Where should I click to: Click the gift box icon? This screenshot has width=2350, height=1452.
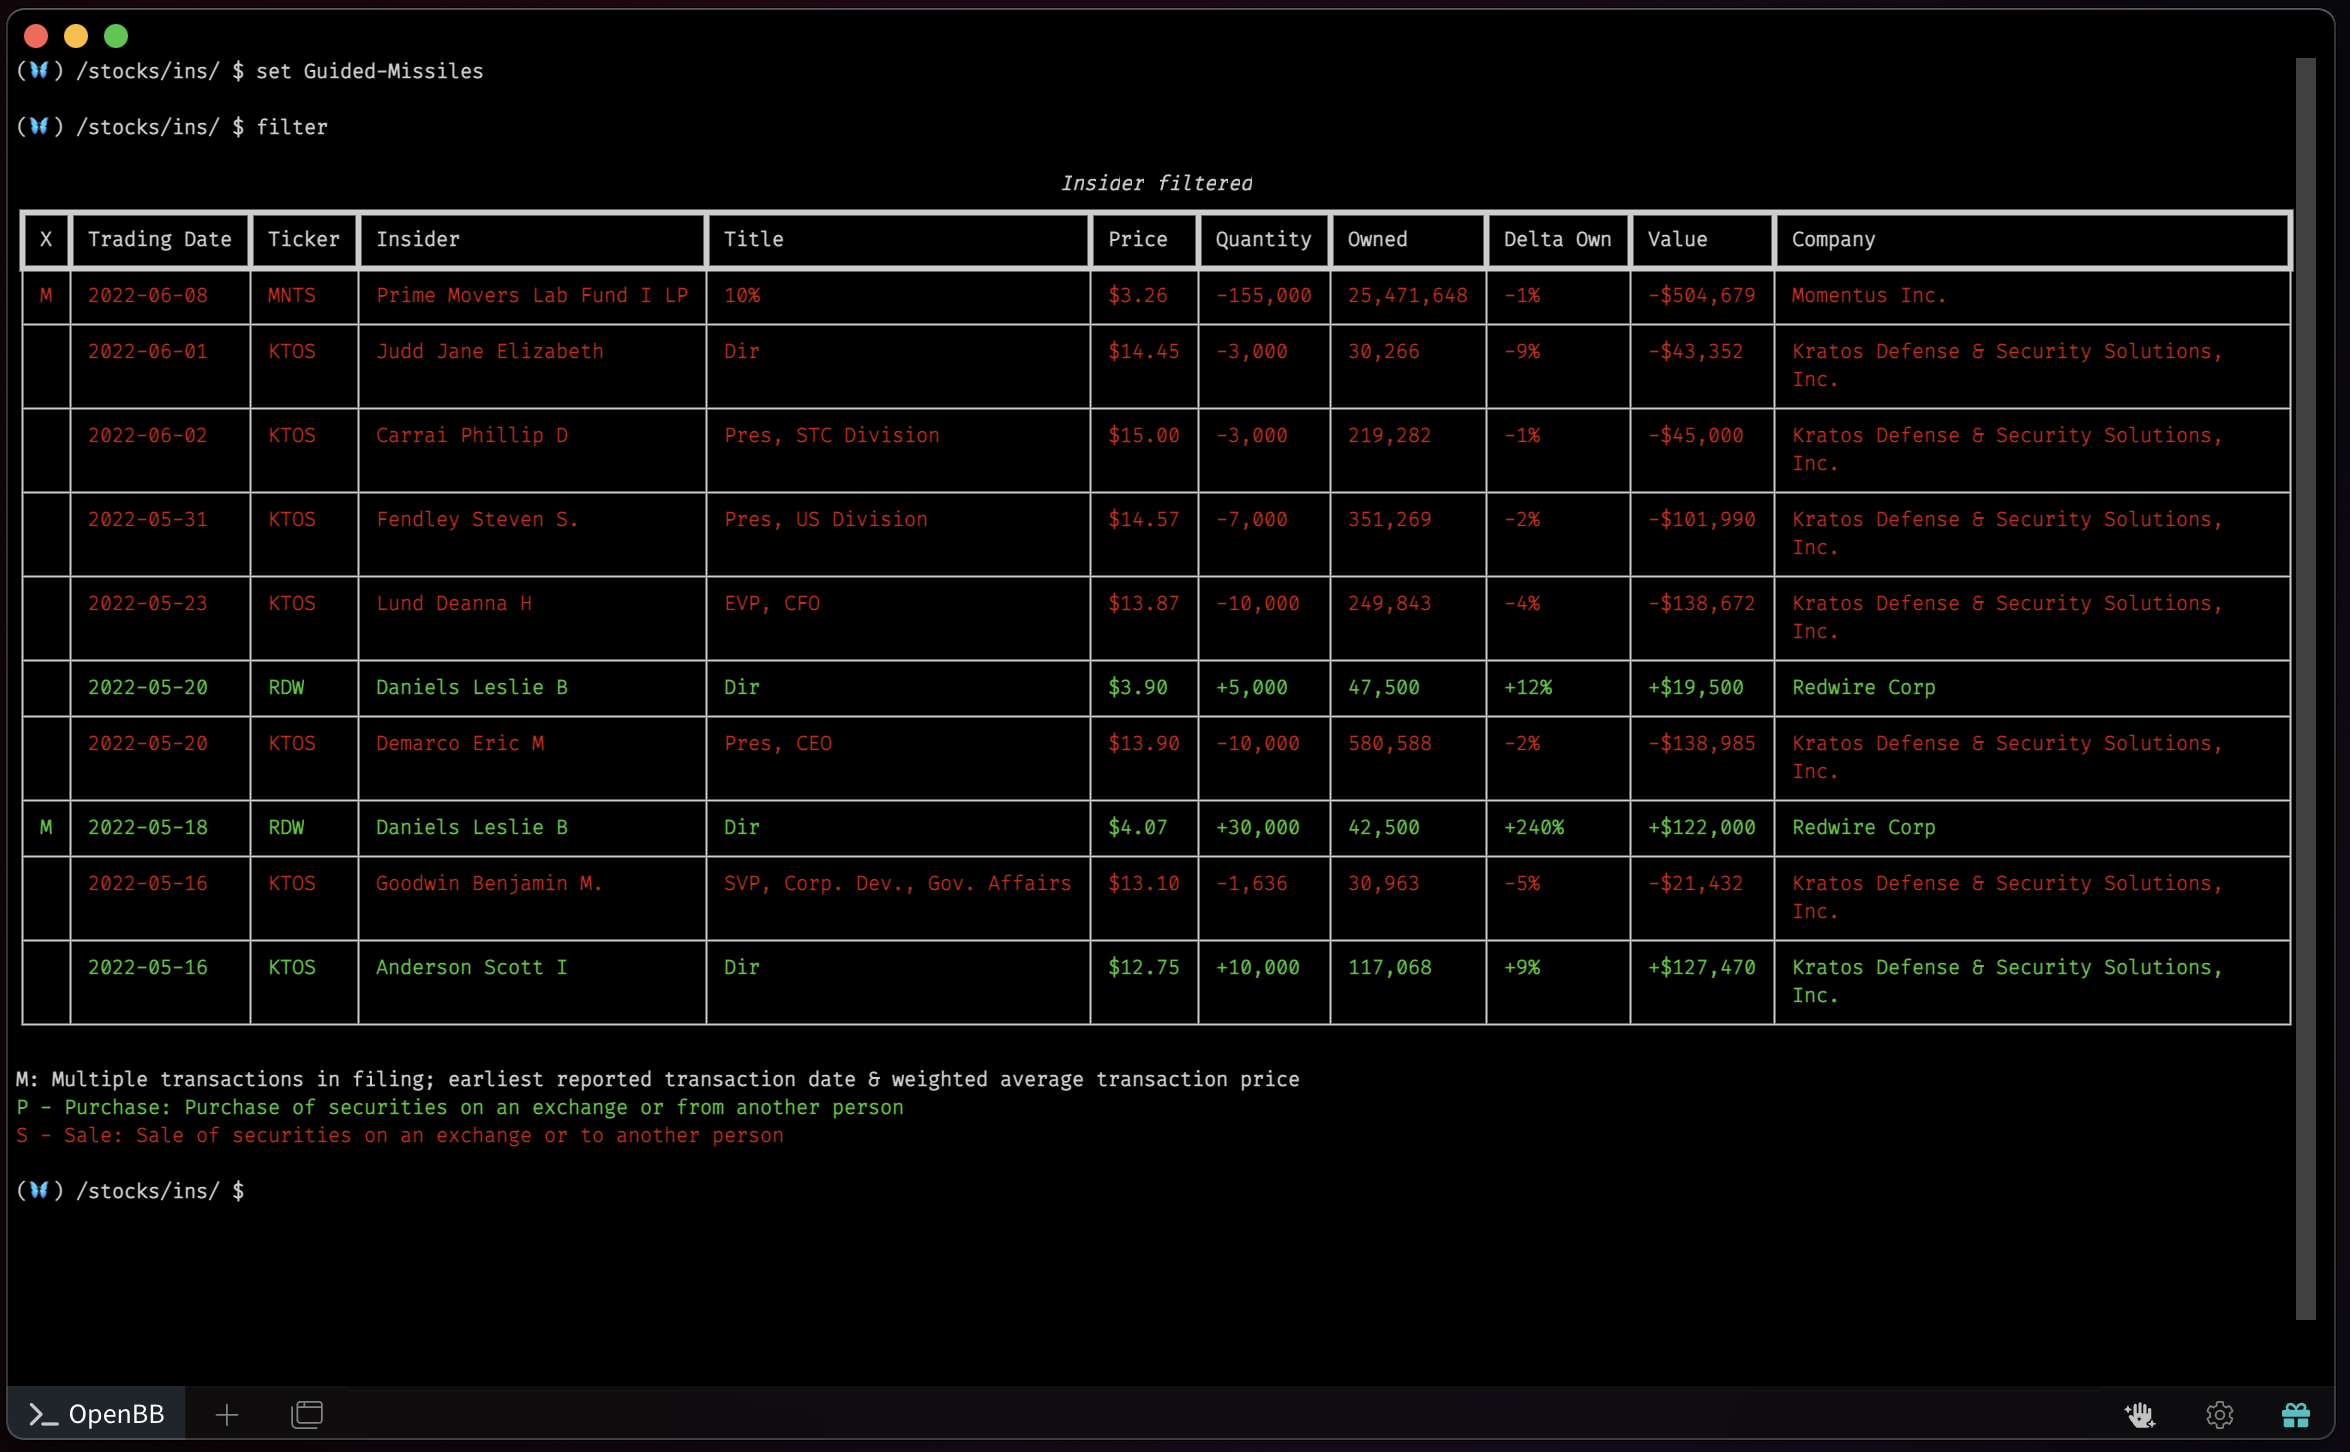[2295, 1414]
